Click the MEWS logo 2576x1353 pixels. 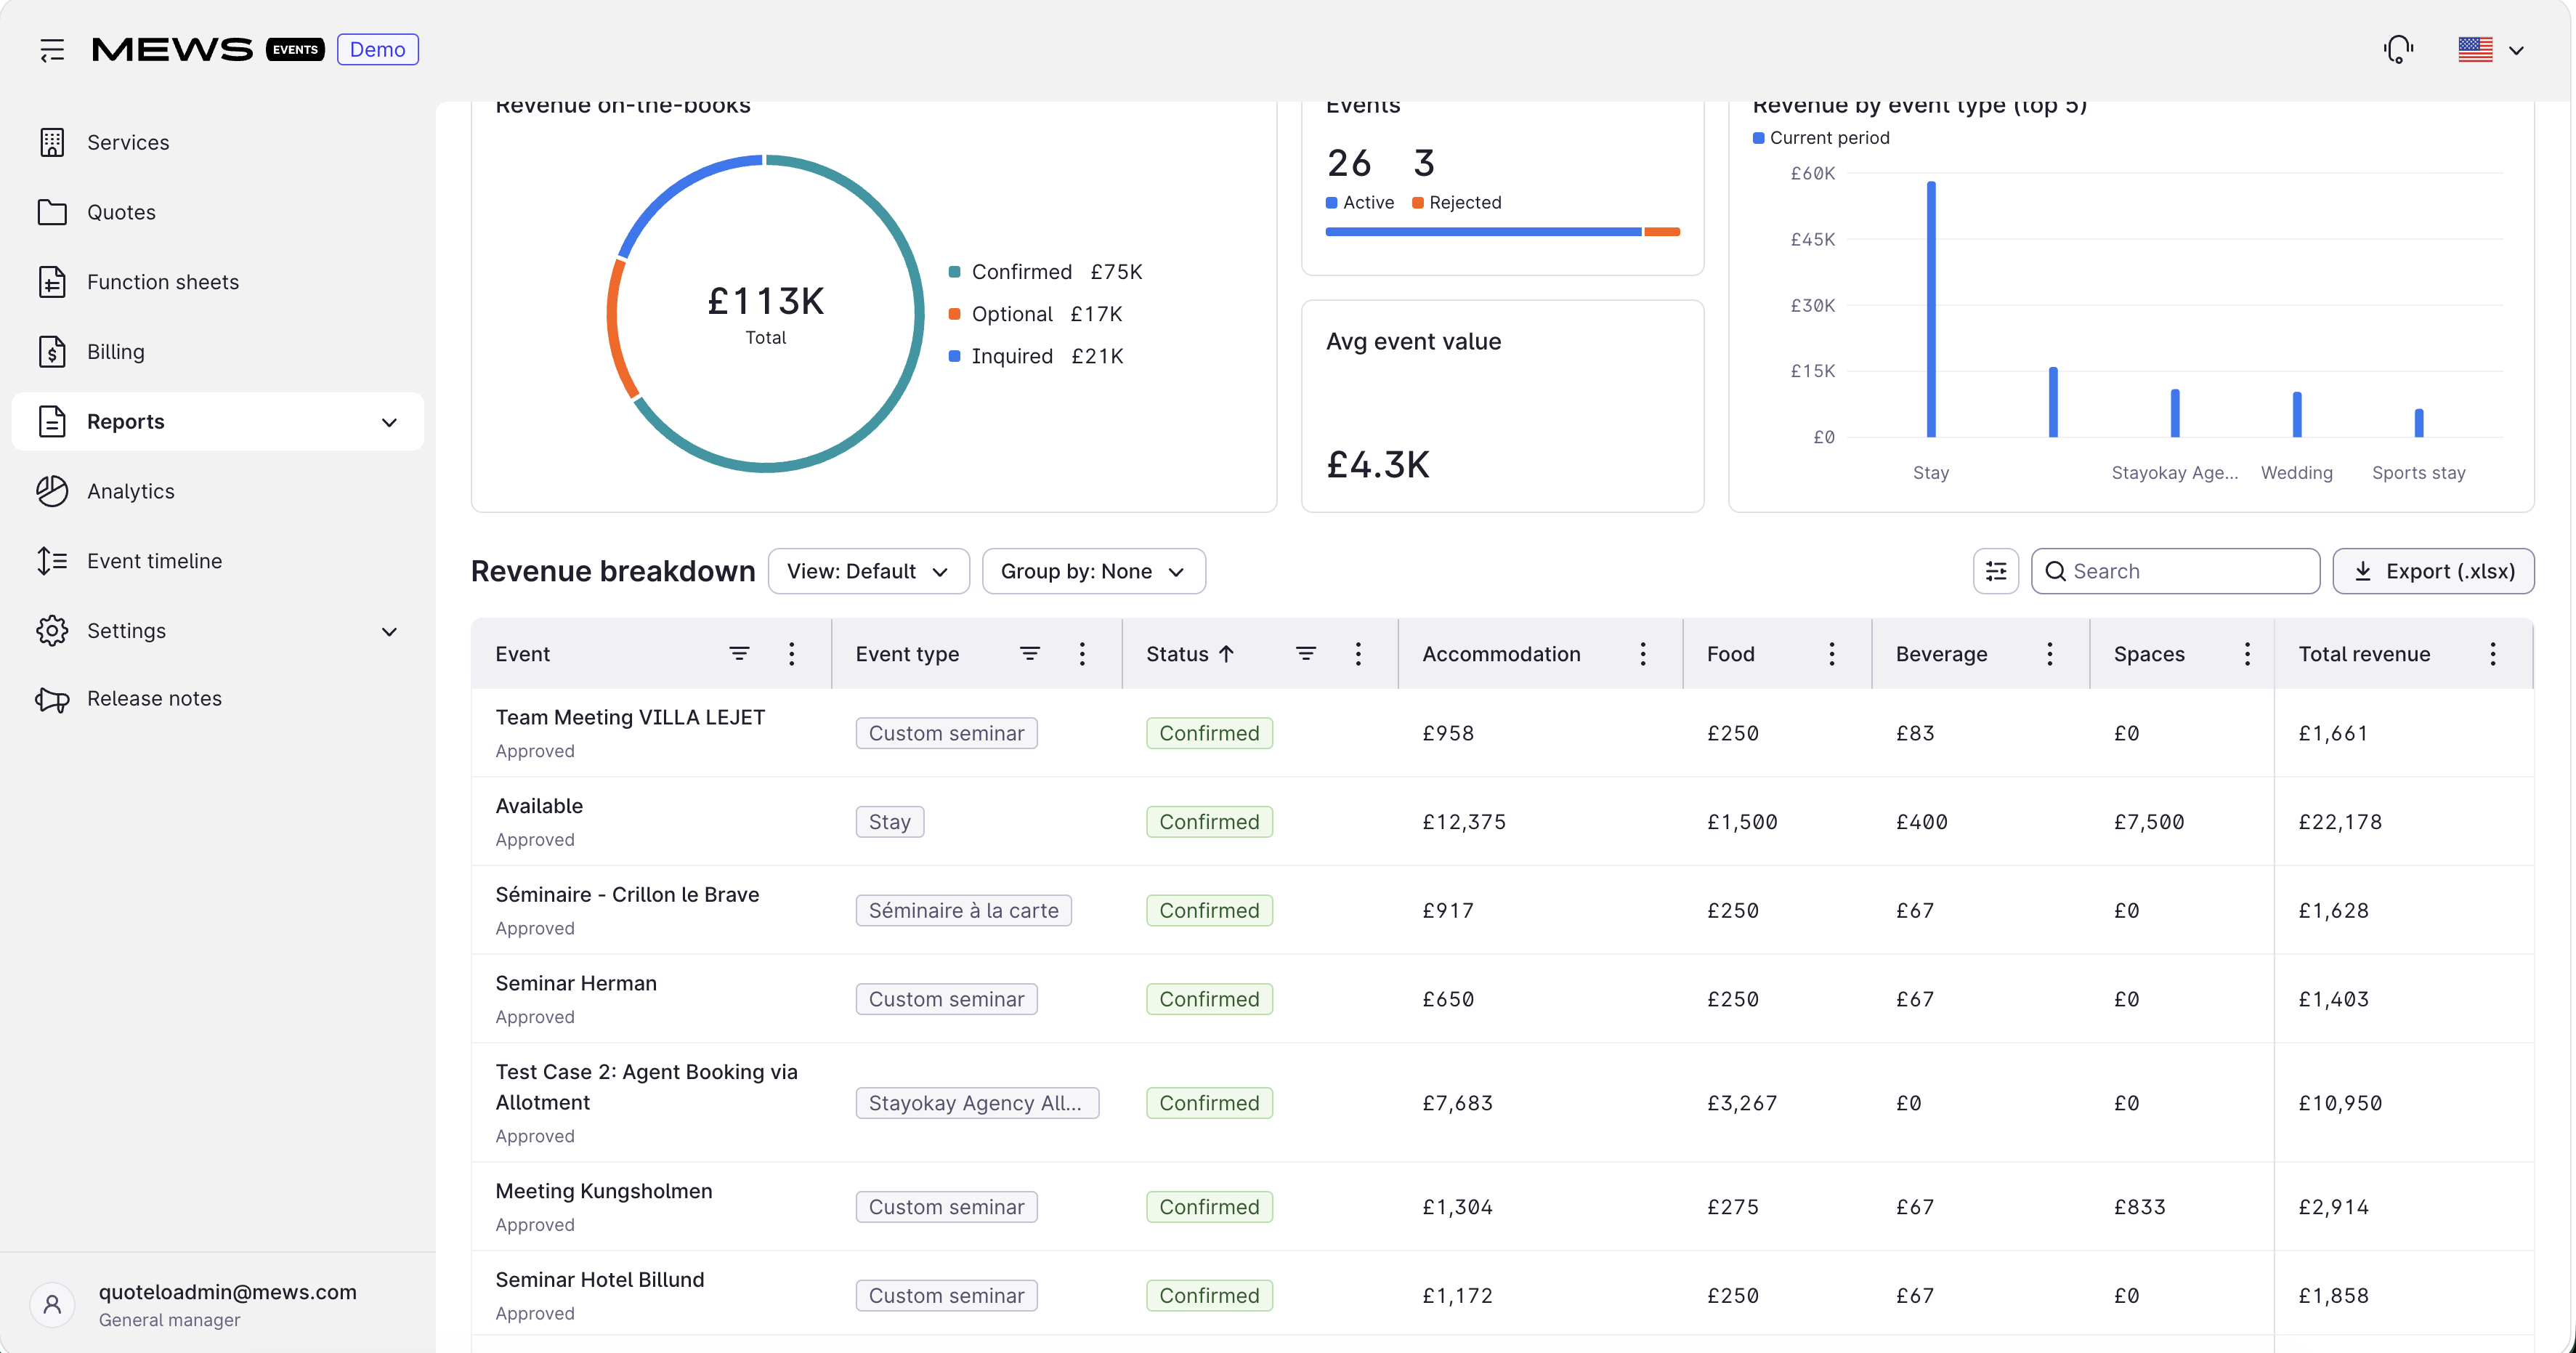(x=172, y=49)
